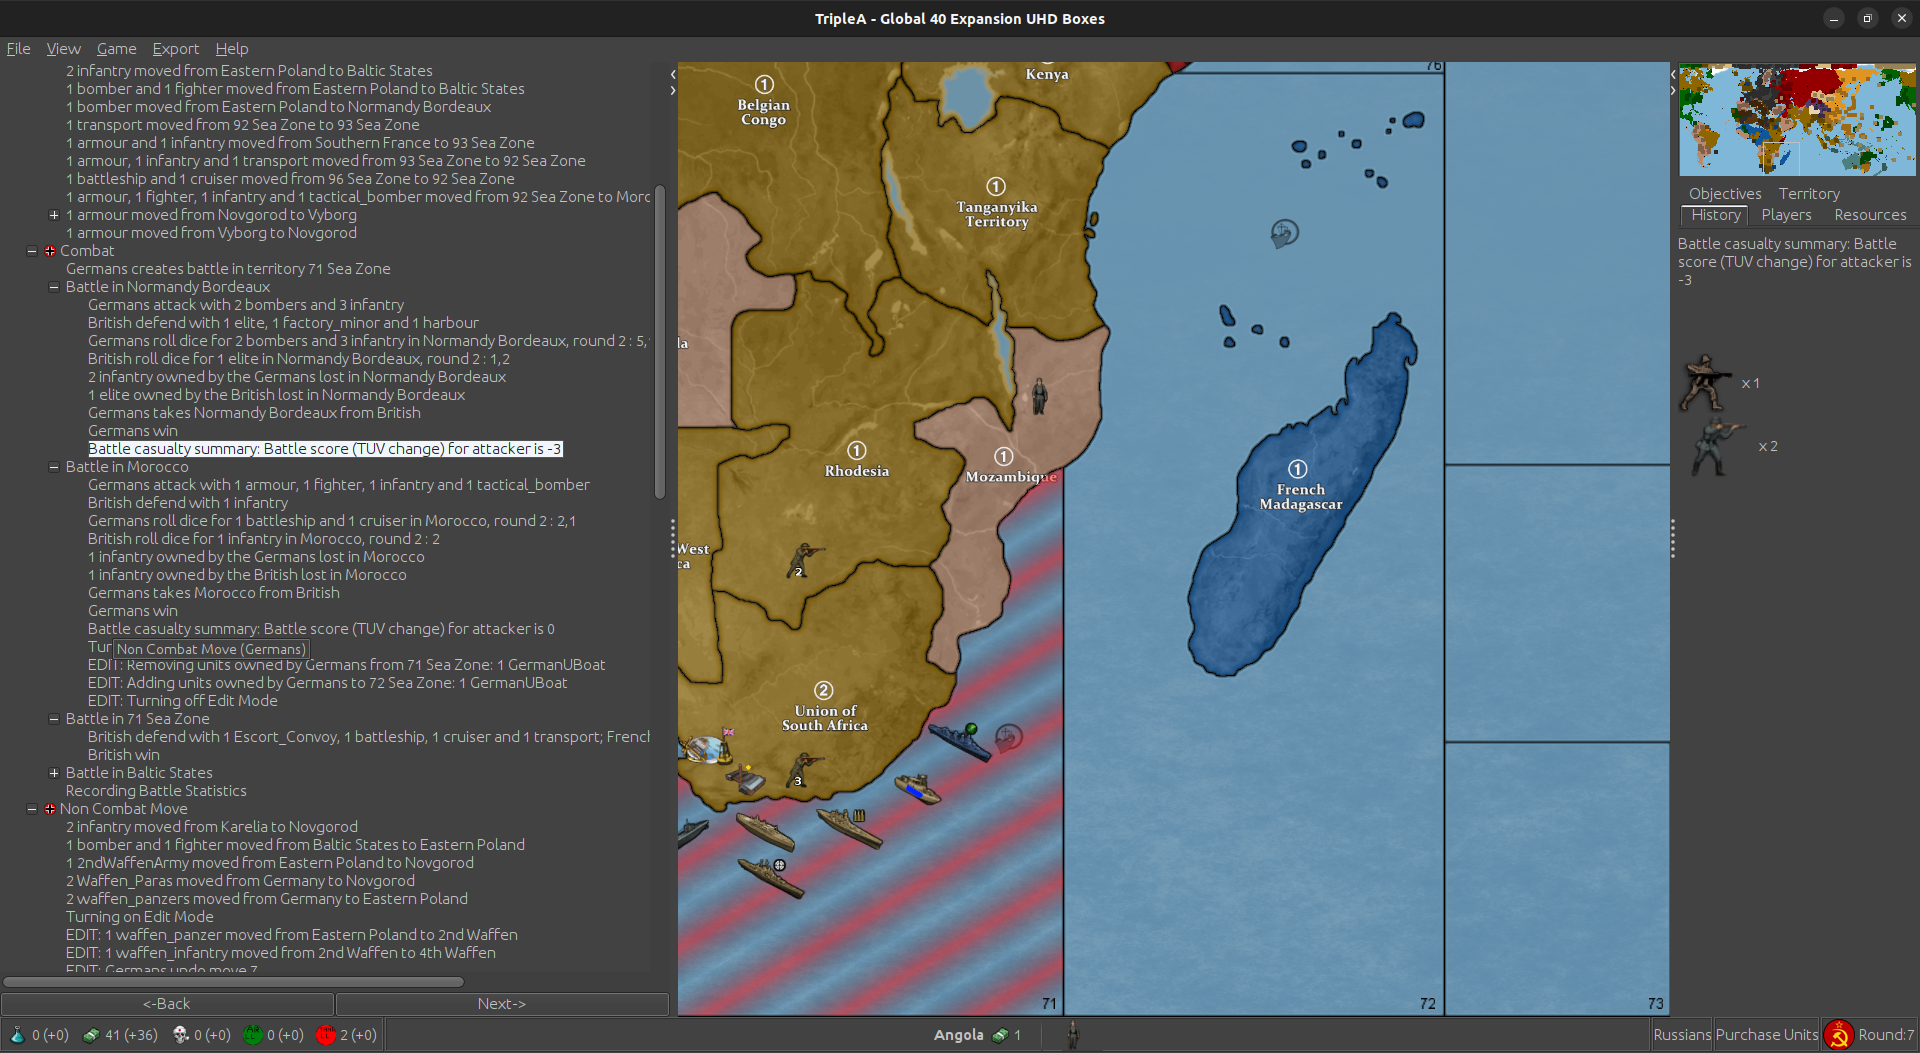Click the single infantry casualty icon in History panel
1920x1053 pixels.
(1706, 383)
